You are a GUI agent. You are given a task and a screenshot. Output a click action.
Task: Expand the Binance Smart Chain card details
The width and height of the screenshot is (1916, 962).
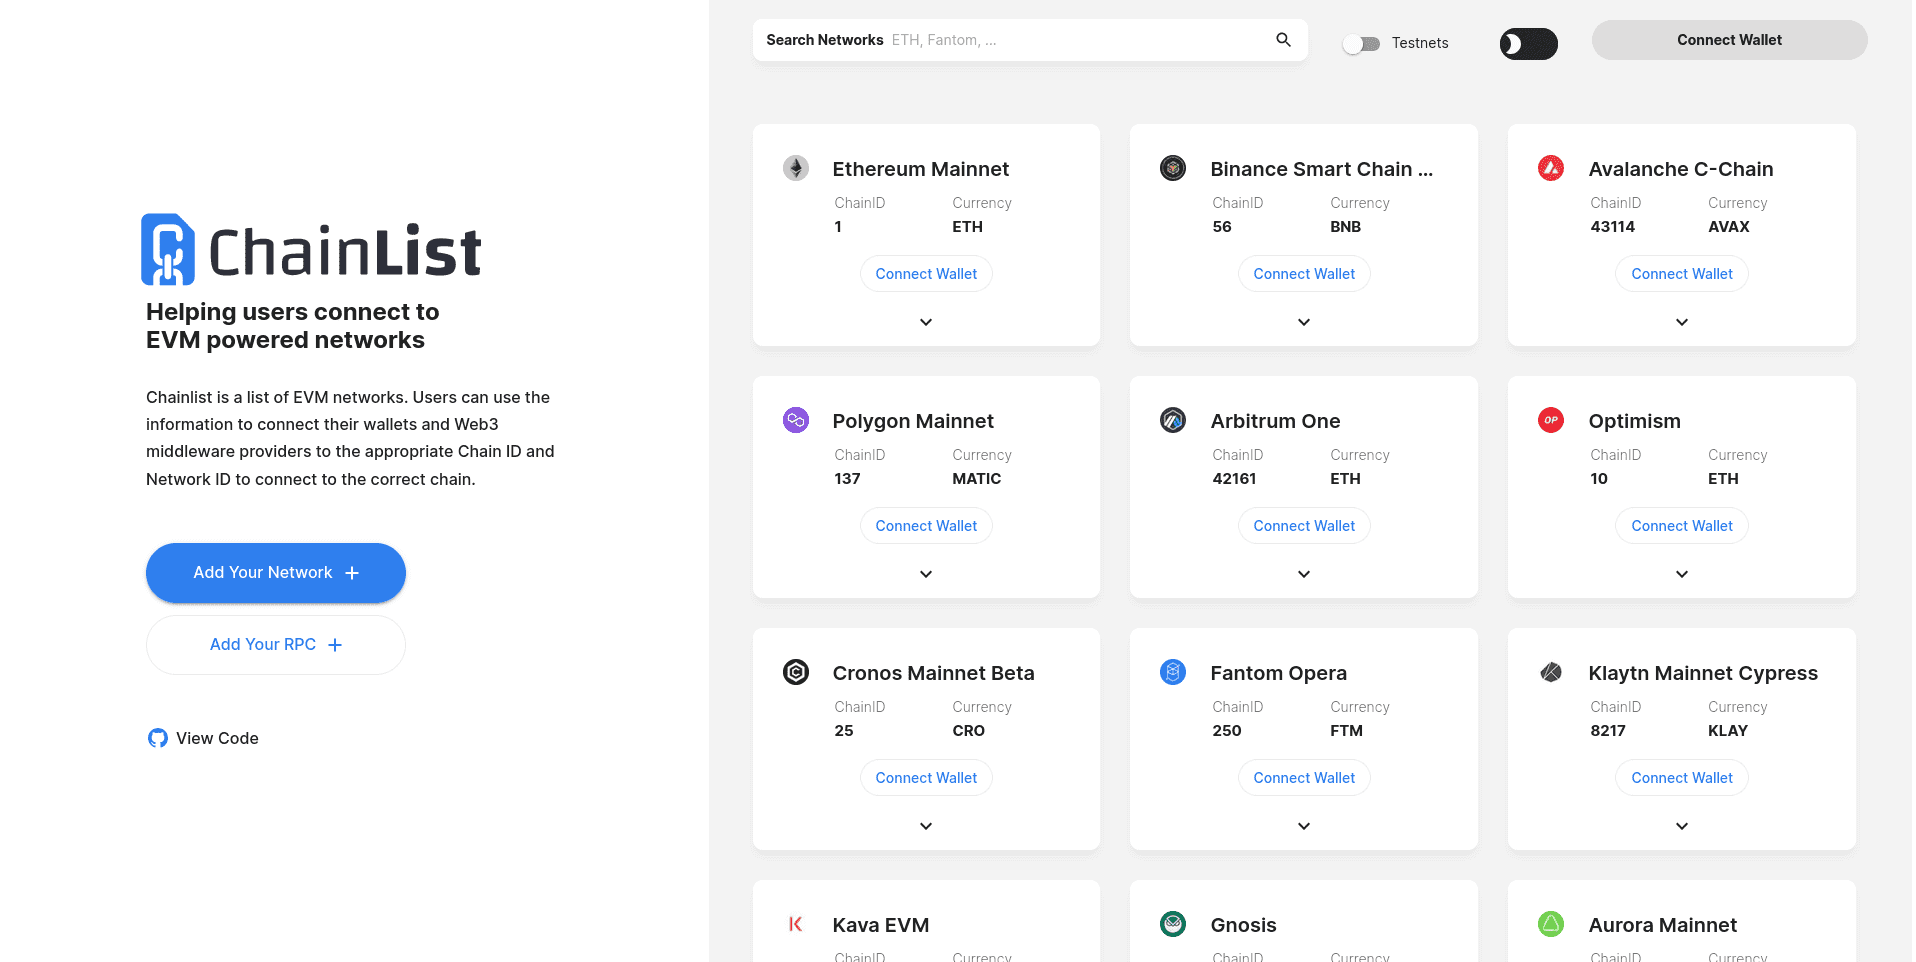[x=1304, y=322]
